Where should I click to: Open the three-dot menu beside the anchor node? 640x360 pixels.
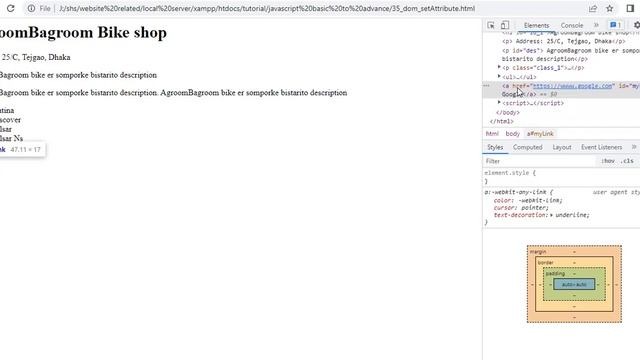pyautogui.click(x=487, y=86)
